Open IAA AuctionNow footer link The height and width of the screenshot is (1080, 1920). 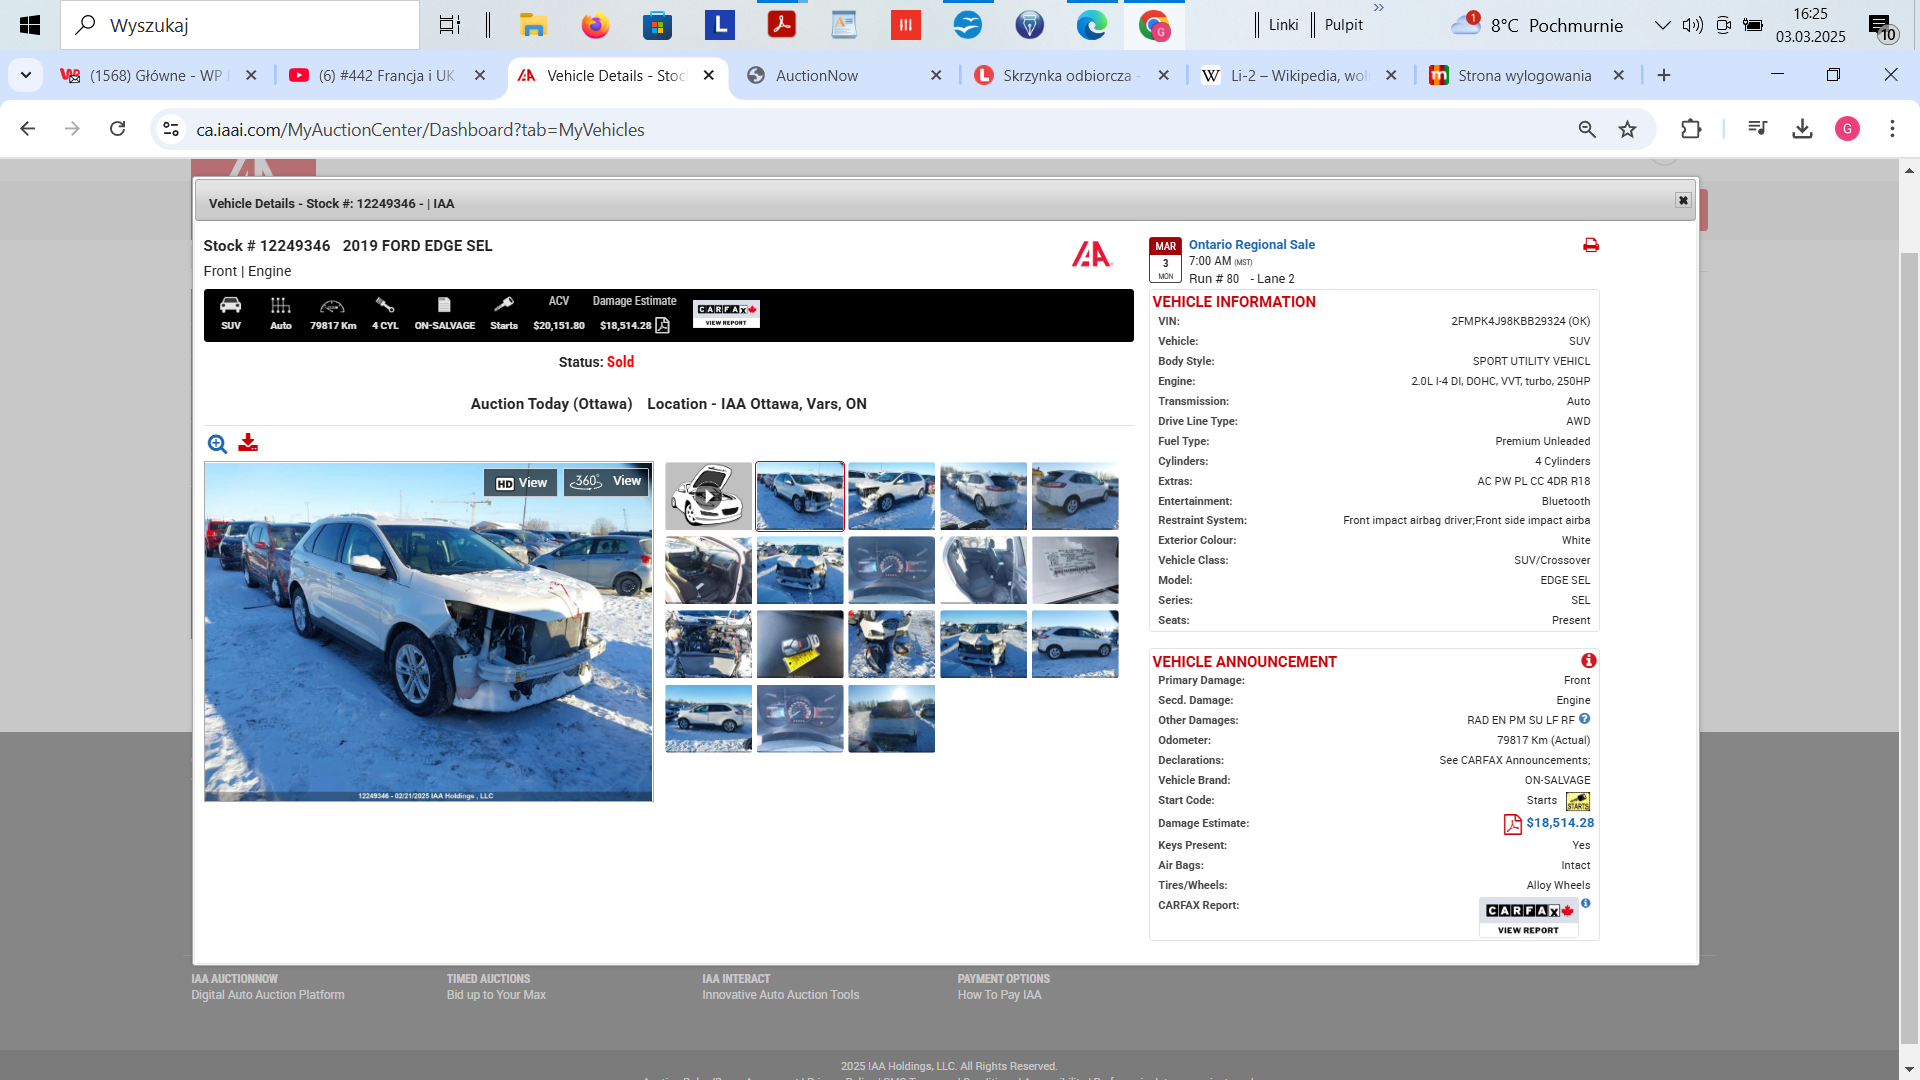coord(234,979)
